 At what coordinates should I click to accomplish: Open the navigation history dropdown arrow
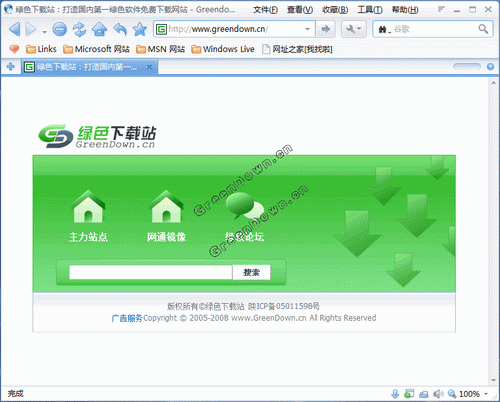pos(44,32)
